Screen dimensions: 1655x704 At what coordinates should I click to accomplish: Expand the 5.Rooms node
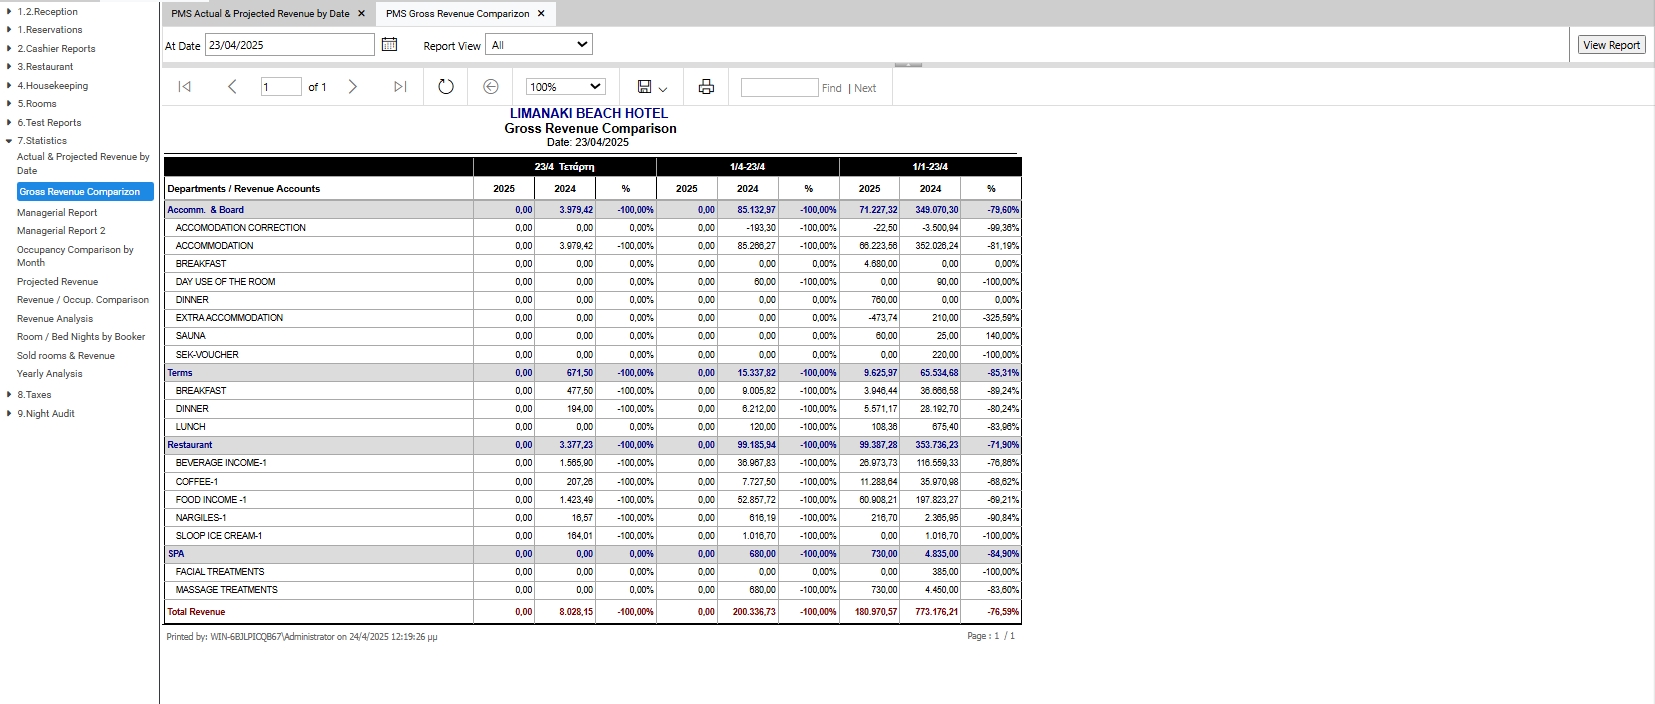pos(9,103)
